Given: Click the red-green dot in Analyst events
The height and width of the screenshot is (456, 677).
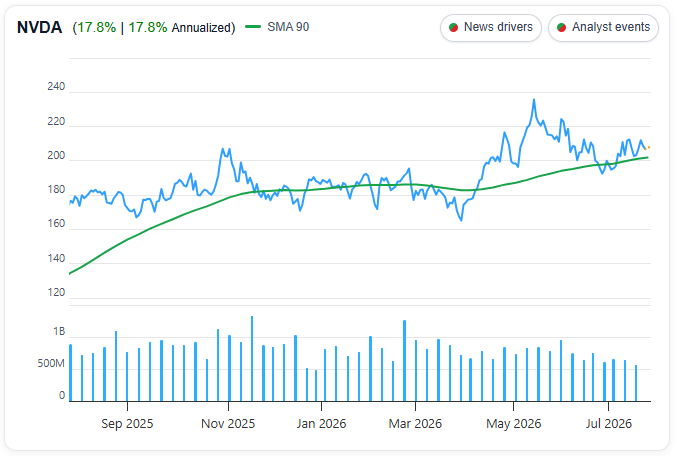Looking at the screenshot, I should click(x=561, y=28).
